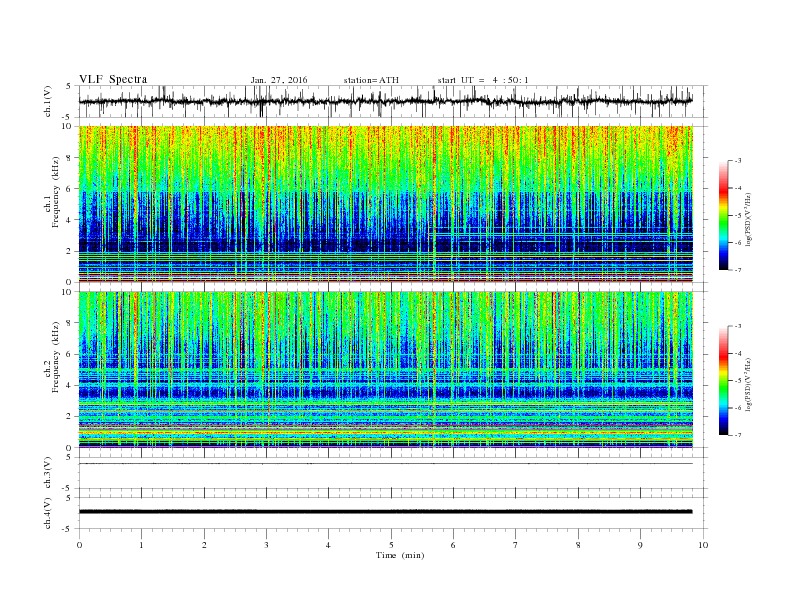Select the "Jan. 27, 2016" date text

coord(279,80)
